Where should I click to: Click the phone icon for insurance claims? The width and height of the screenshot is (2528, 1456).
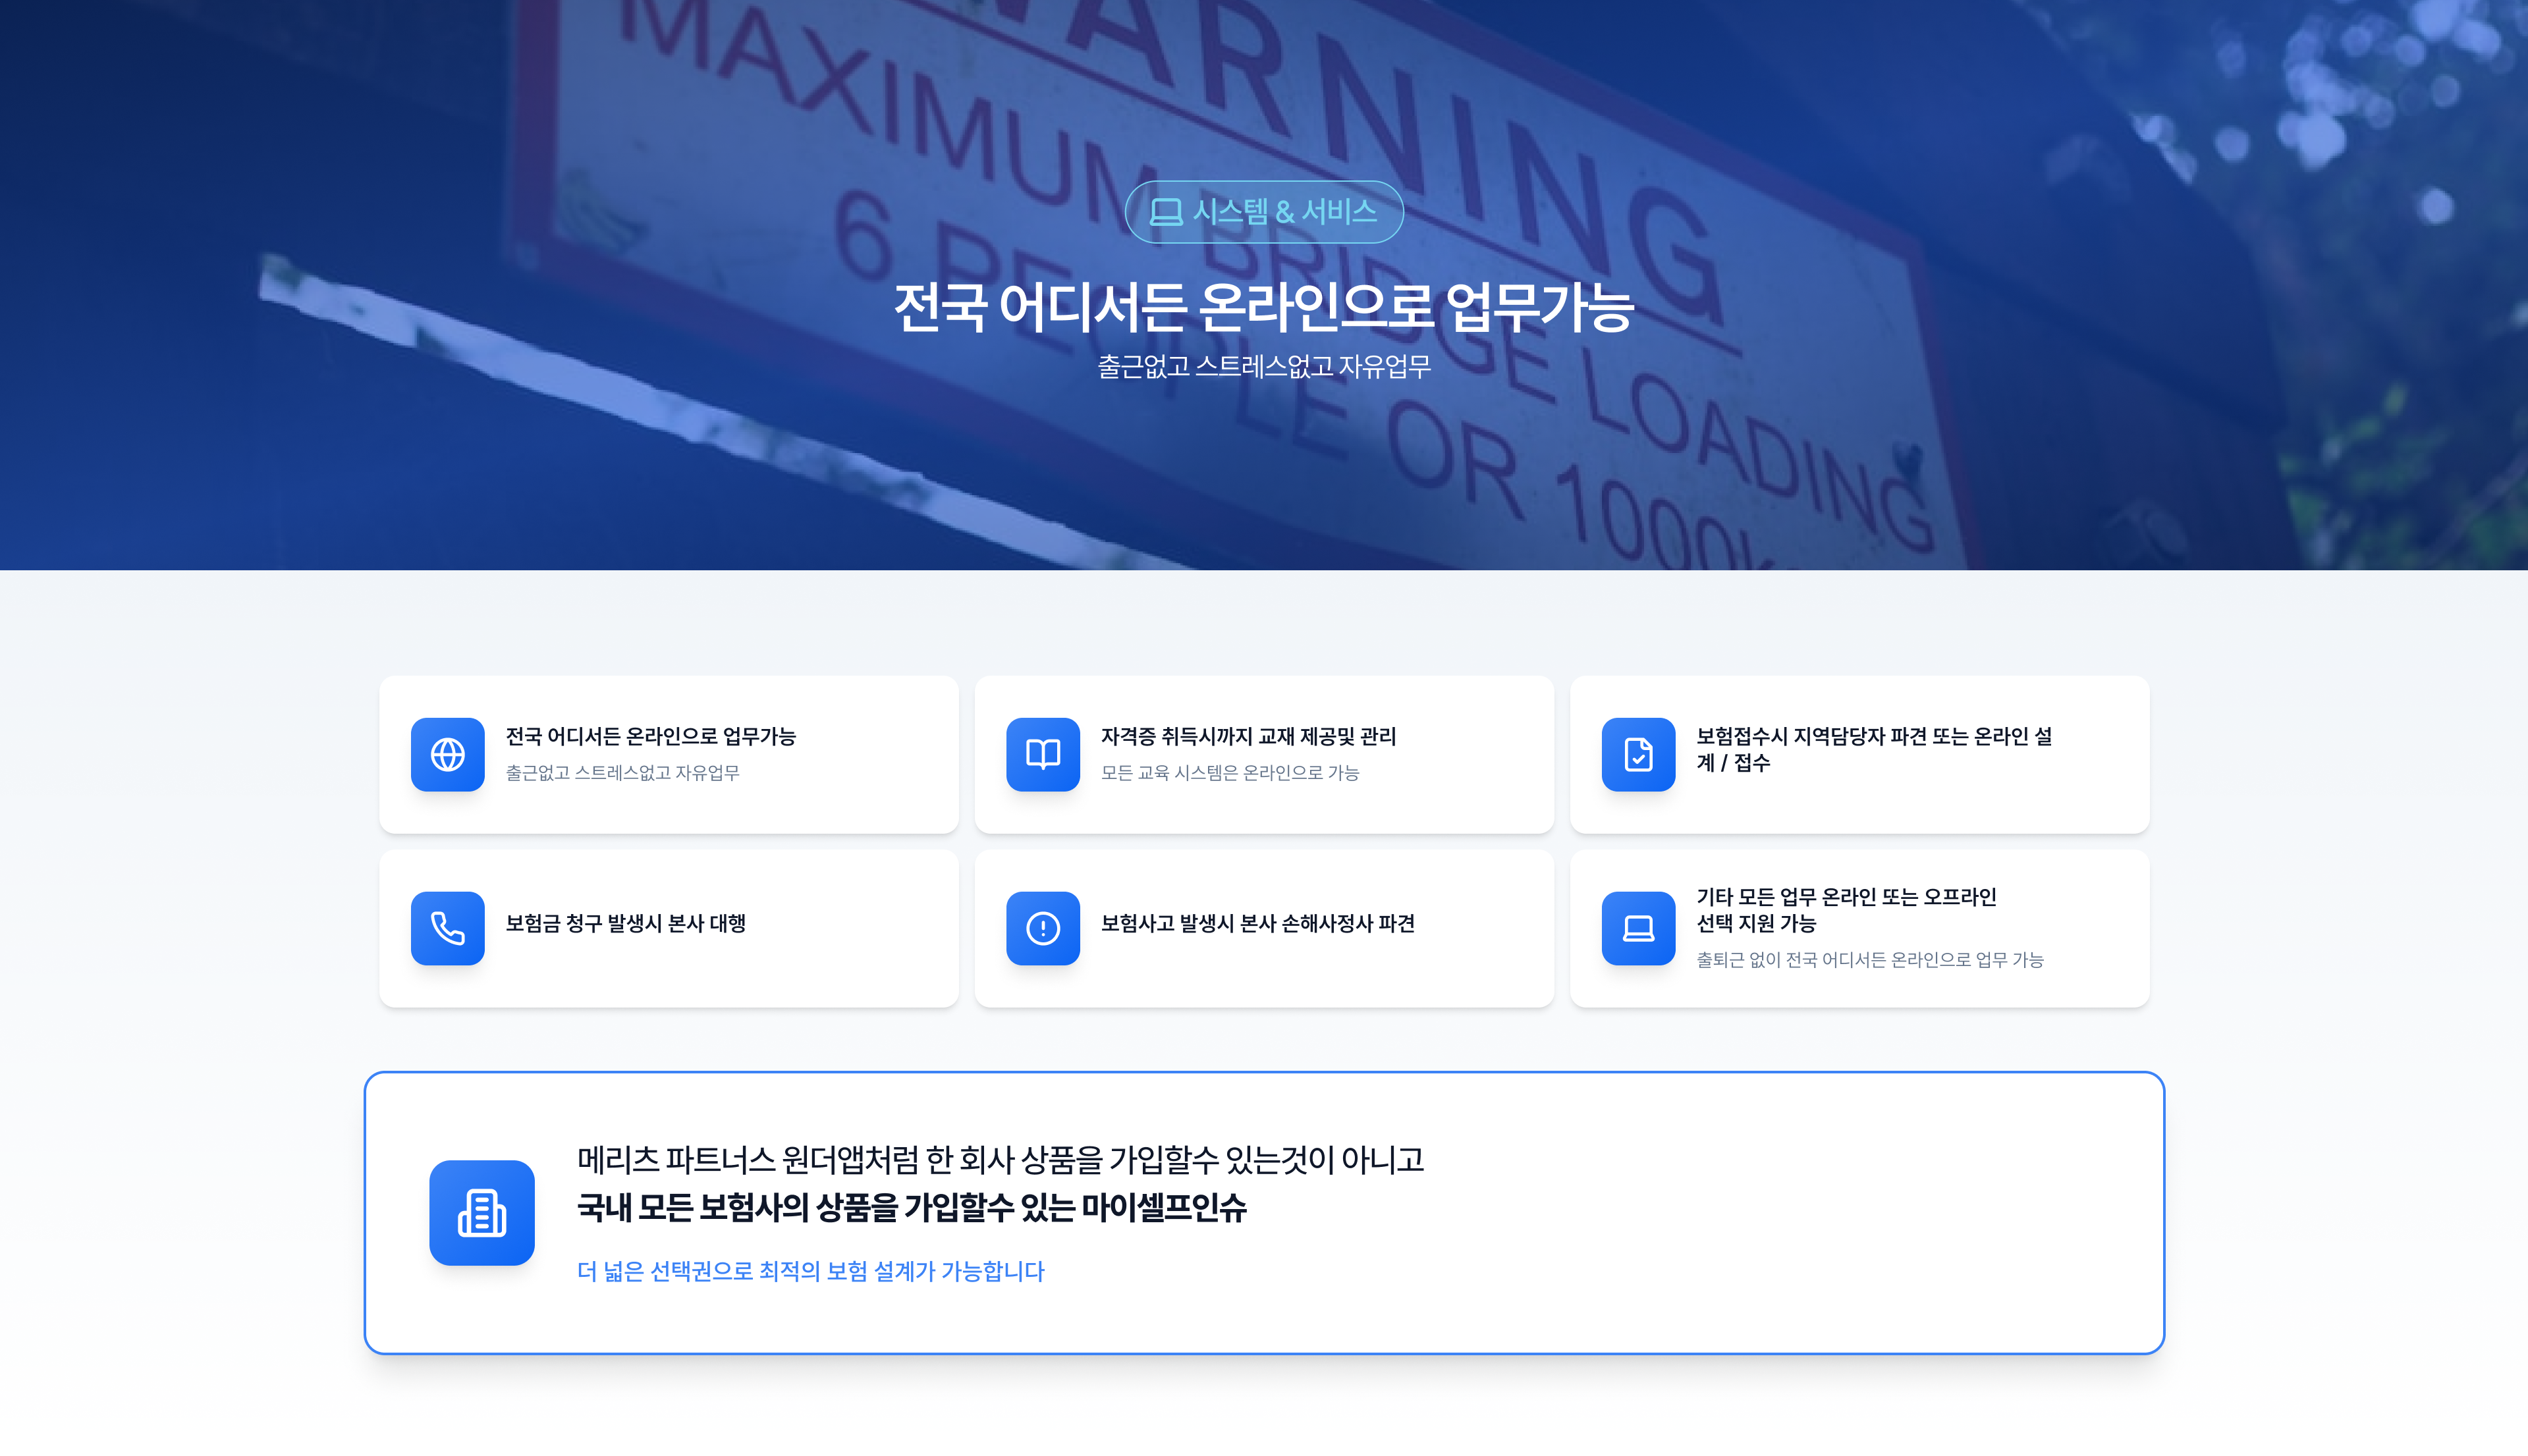[x=447, y=928]
